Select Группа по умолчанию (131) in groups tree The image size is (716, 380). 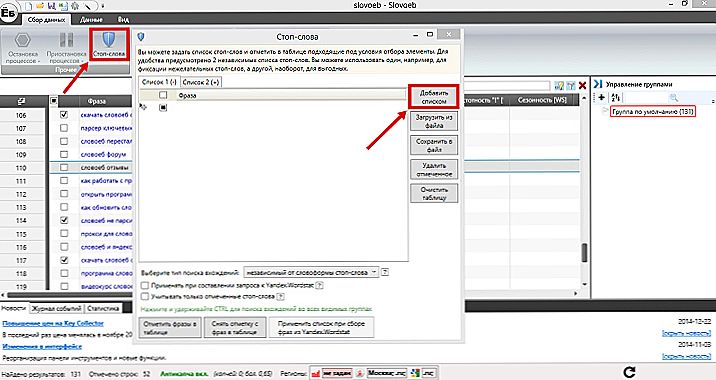[653, 111]
